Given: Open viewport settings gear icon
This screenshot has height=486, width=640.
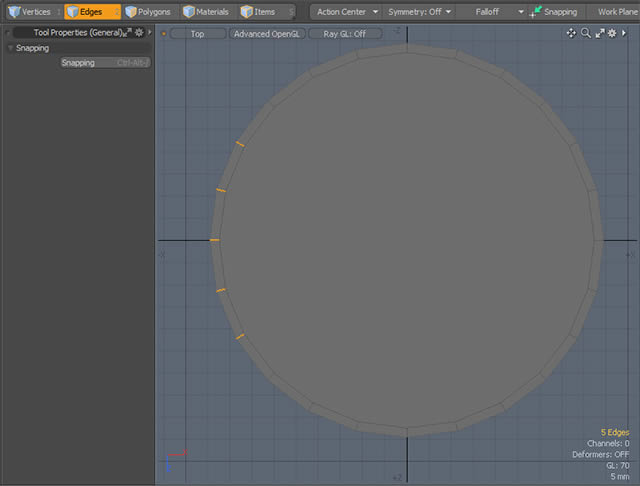Looking at the screenshot, I should pyautogui.click(x=612, y=33).
